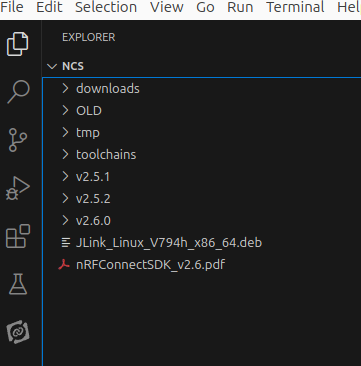
Task: Expand the toolchains folder chevron
Action: tap(65, 154)
